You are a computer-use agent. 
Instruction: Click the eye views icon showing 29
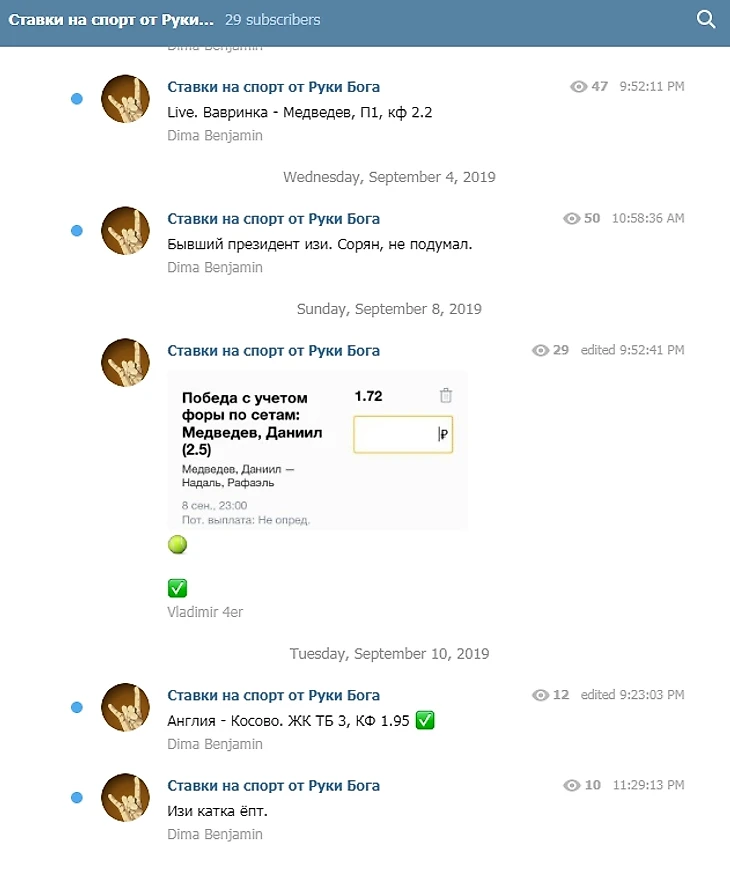coord(540,351)
